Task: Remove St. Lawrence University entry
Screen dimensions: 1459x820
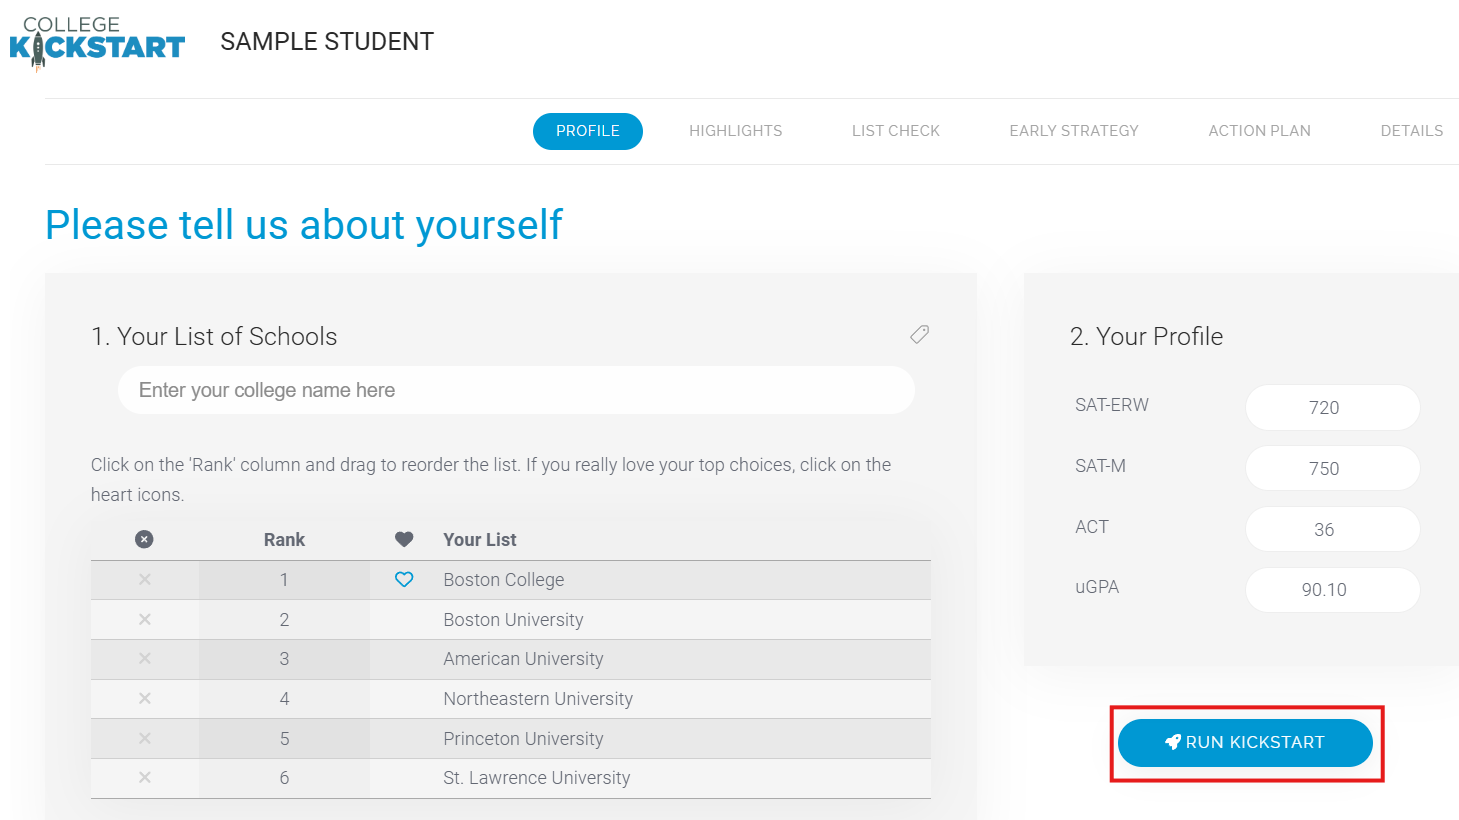Action: point(145,778)
